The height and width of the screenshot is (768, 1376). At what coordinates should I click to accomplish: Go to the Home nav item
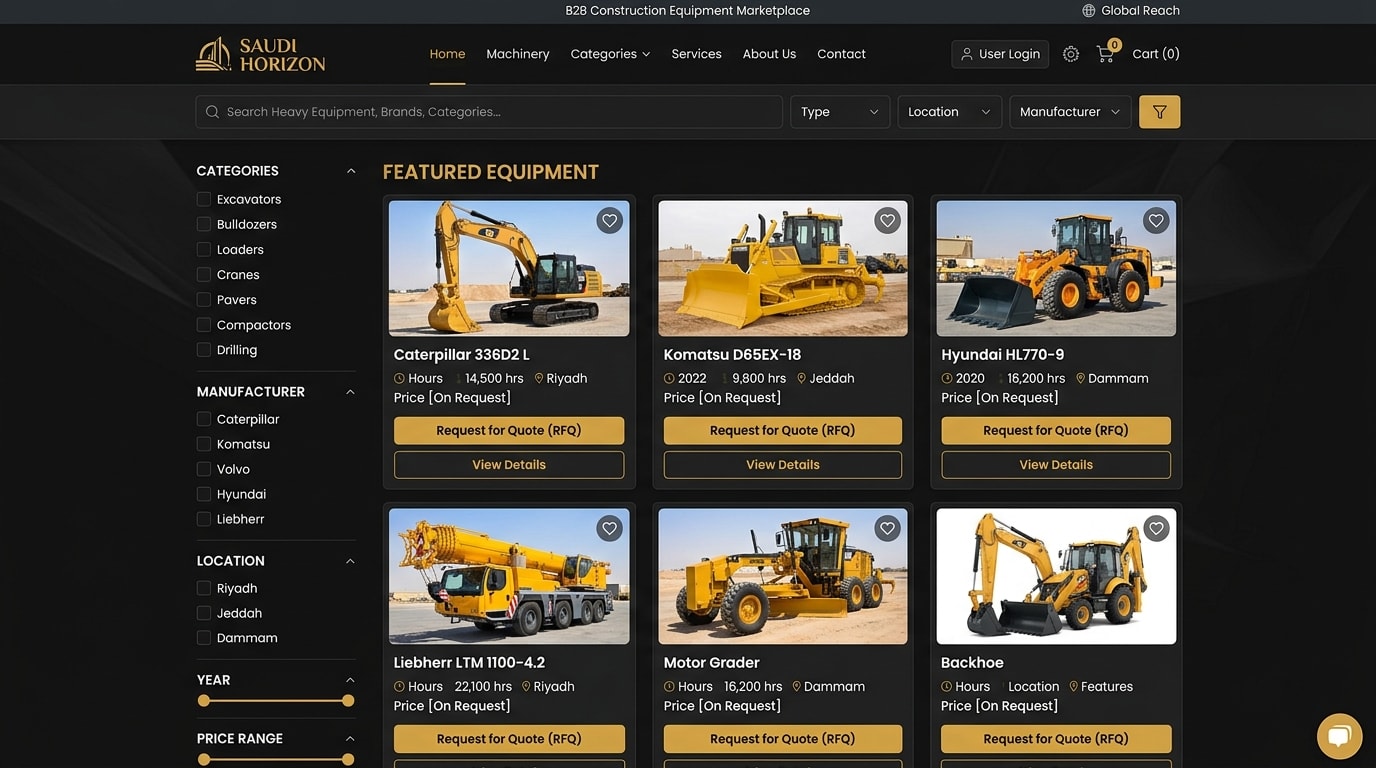click(x=447, y=54)
